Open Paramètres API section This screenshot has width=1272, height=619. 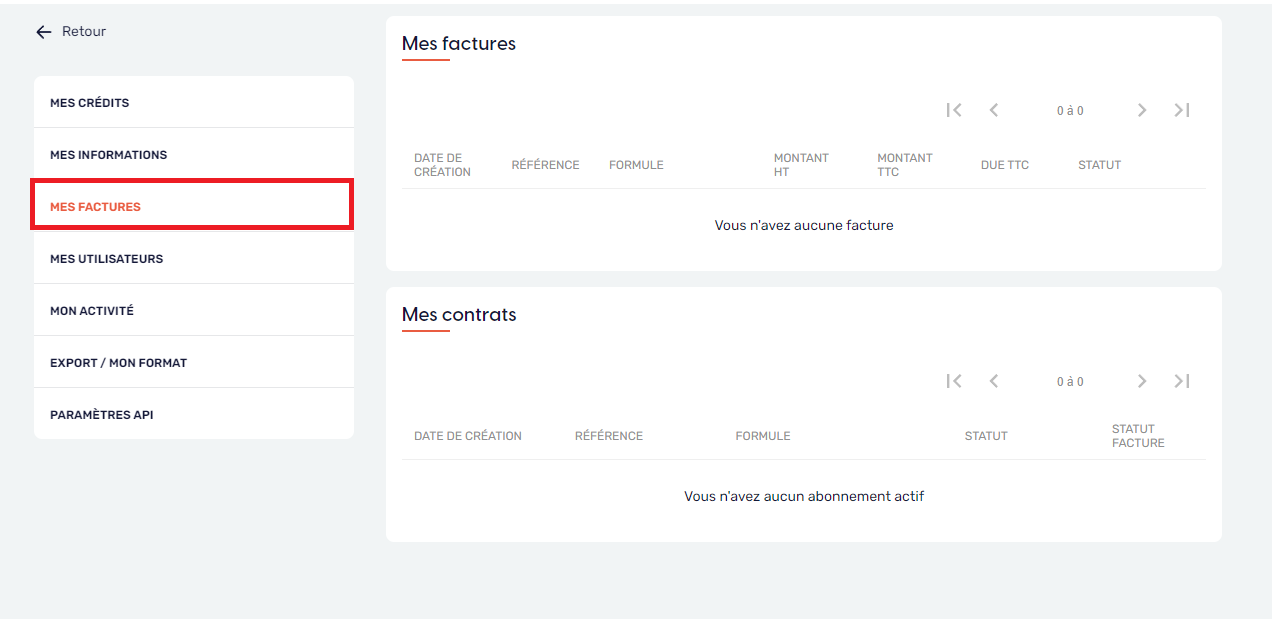coord(102,415)
